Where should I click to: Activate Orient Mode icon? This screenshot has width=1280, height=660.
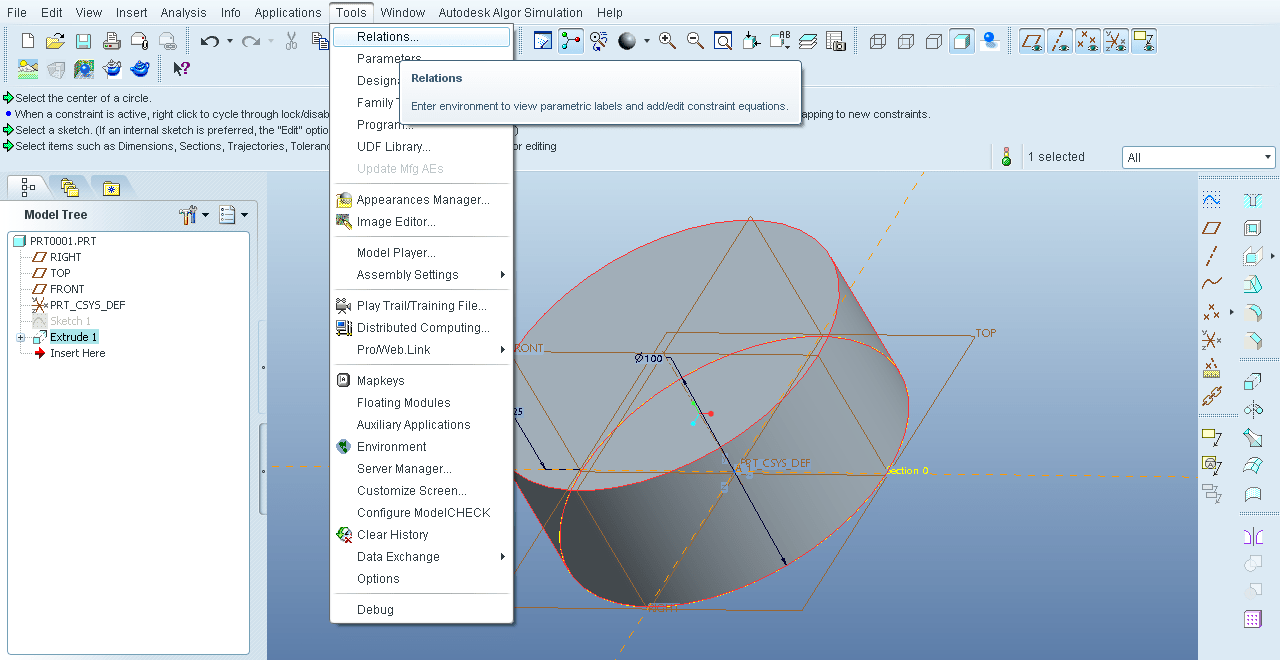point(599,41)
